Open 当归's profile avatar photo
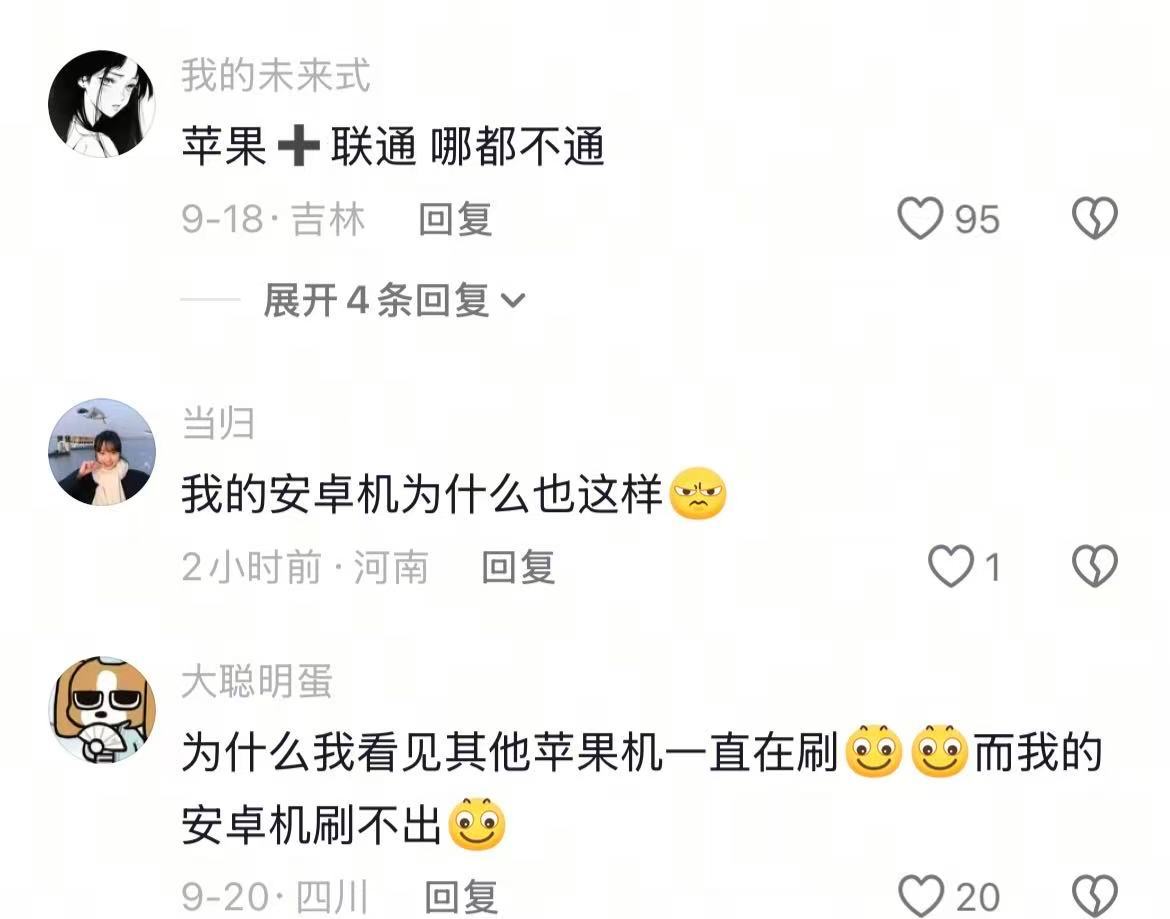Viewport: 1170px width, 919px height. 102,452
